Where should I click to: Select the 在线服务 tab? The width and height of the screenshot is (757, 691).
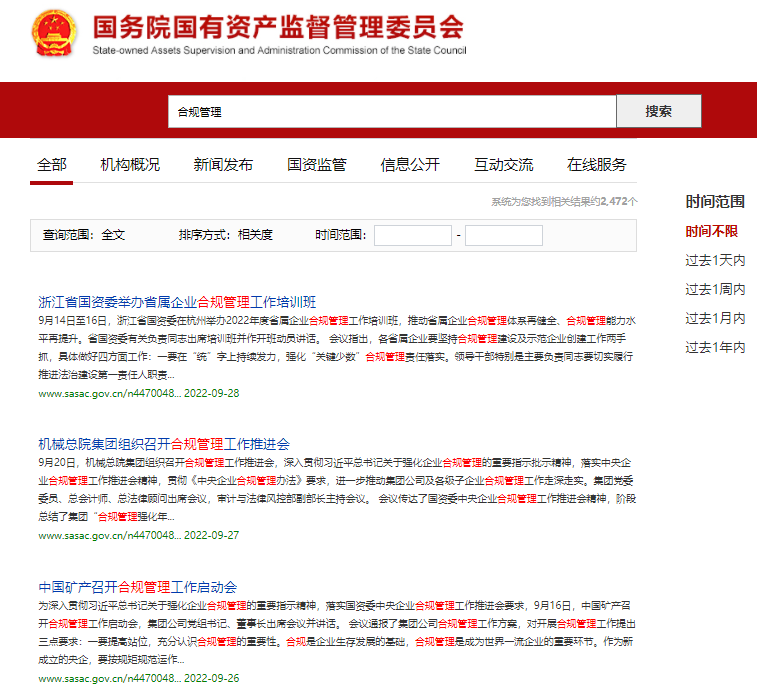coord(597,165)
